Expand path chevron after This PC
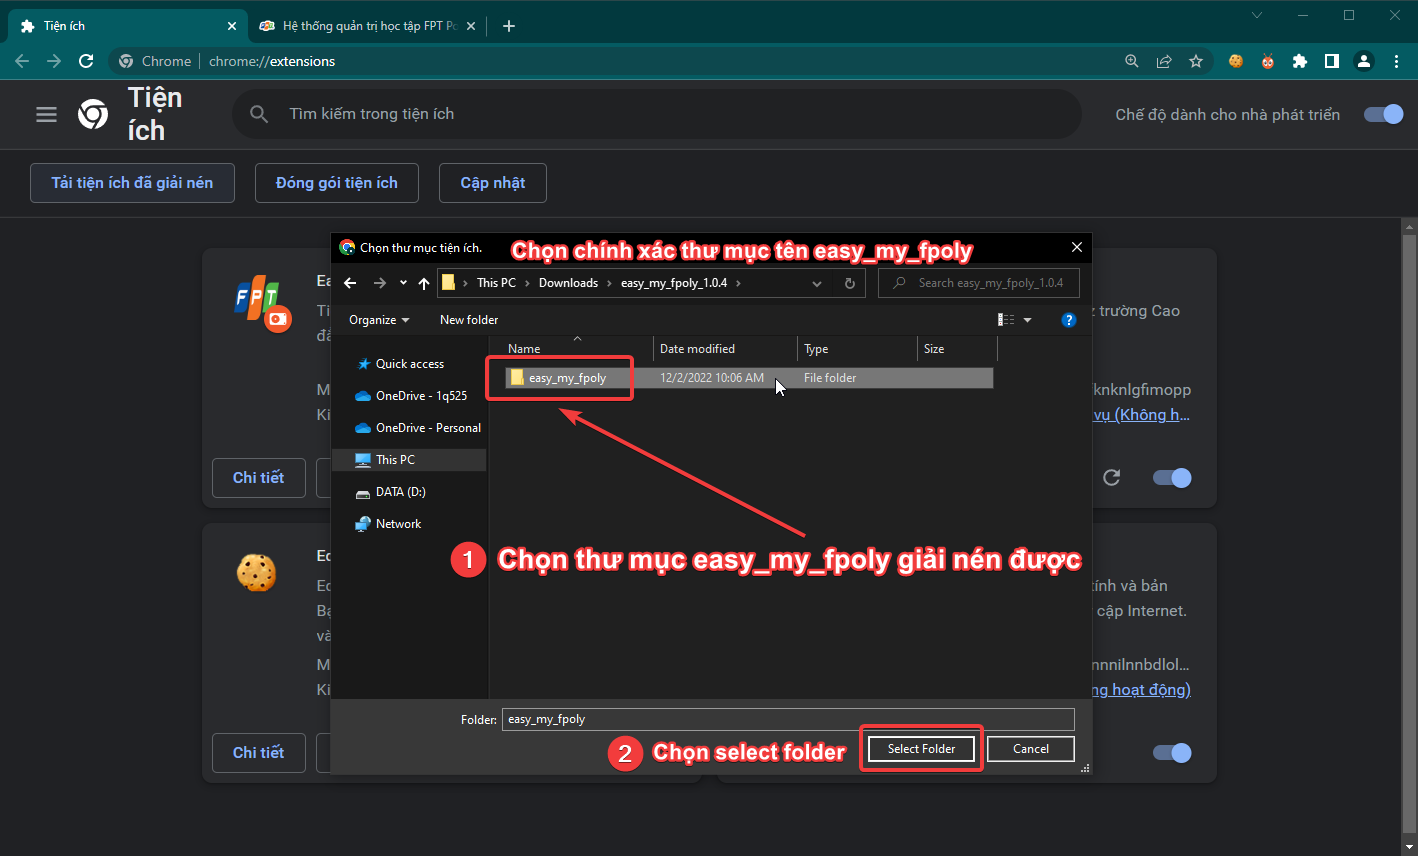1418x856 pixels. (x=527, y=283)
